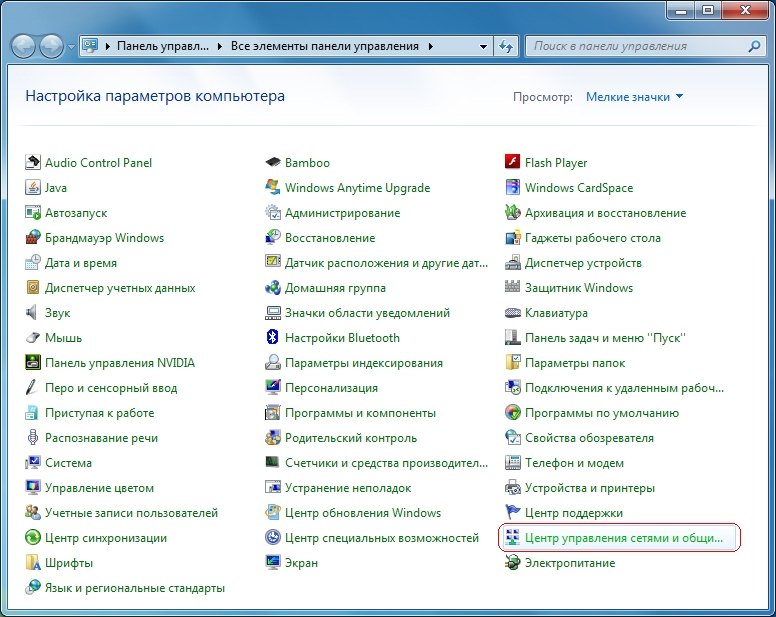Click the Родительский контроль icon

pos(273,438)
